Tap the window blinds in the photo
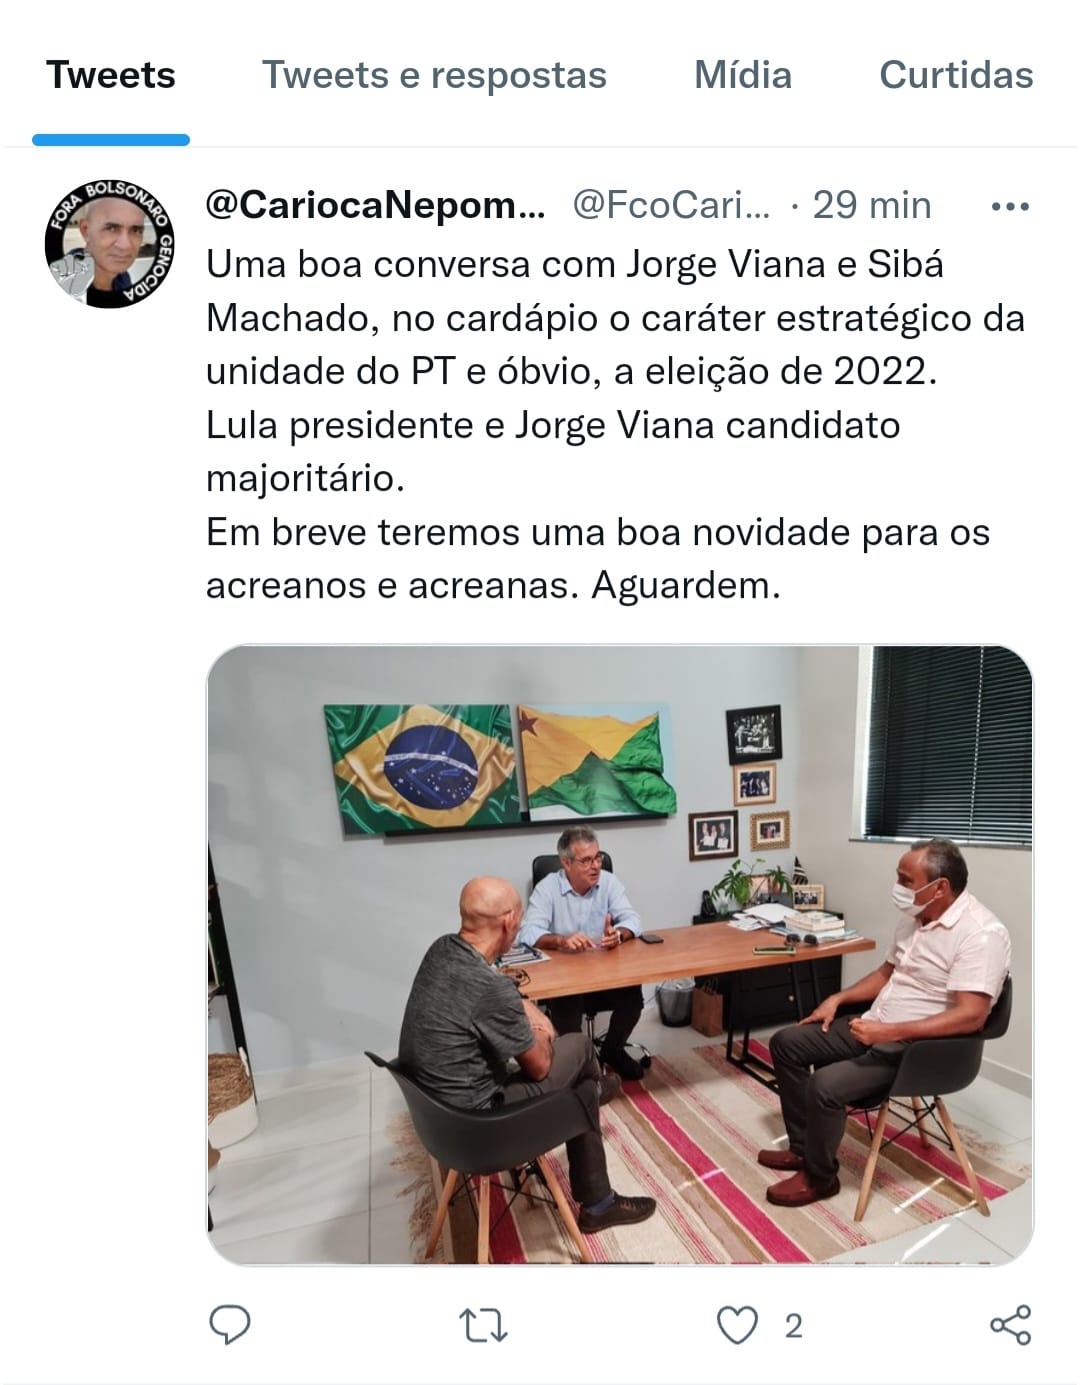This screenshot has height=1385, width=1080. point(947,744)
